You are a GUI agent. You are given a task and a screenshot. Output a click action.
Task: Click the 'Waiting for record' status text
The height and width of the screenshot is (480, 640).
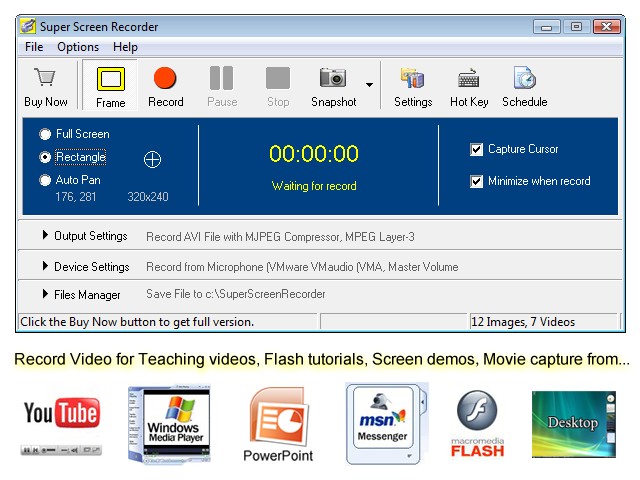(x=314, y=186)
